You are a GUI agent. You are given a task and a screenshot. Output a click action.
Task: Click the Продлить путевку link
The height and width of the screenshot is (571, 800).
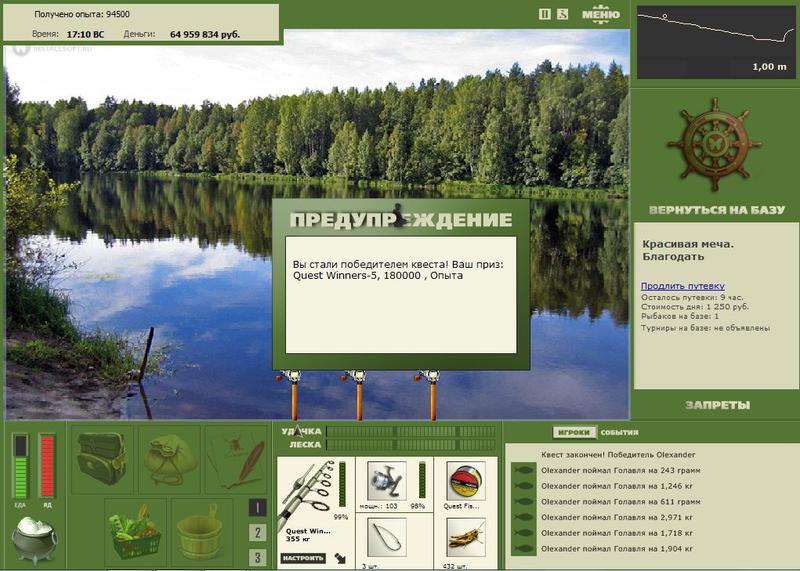click(x=683, y=286)
